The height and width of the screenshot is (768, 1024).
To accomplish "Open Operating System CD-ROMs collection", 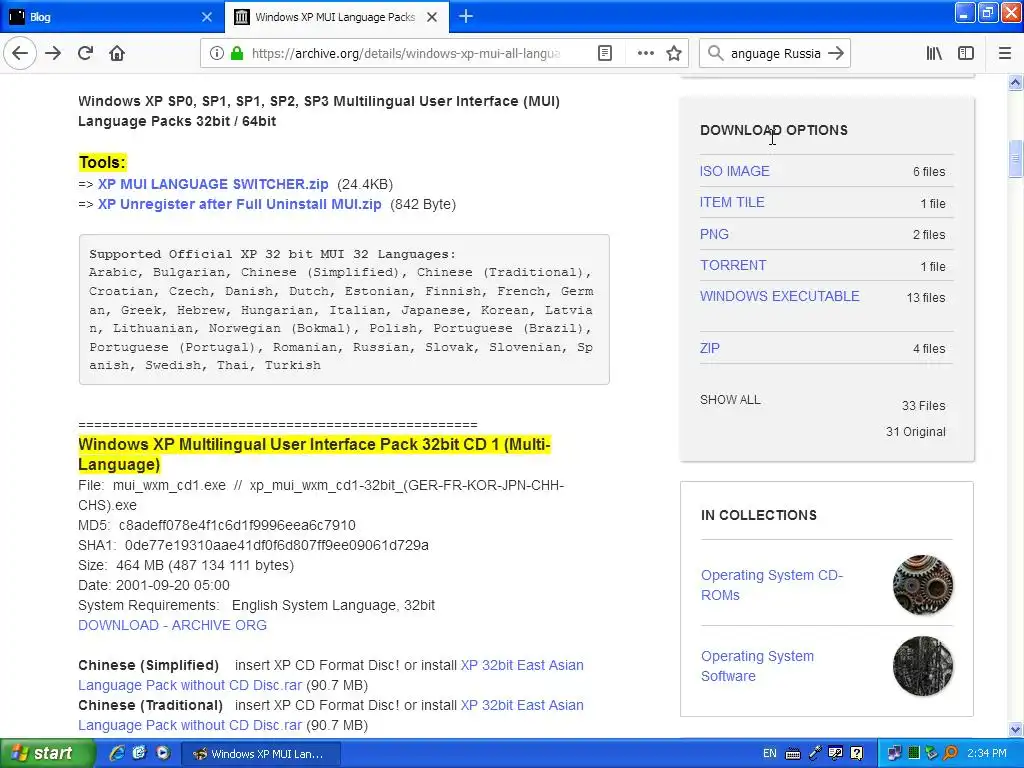I will point(772,585).
